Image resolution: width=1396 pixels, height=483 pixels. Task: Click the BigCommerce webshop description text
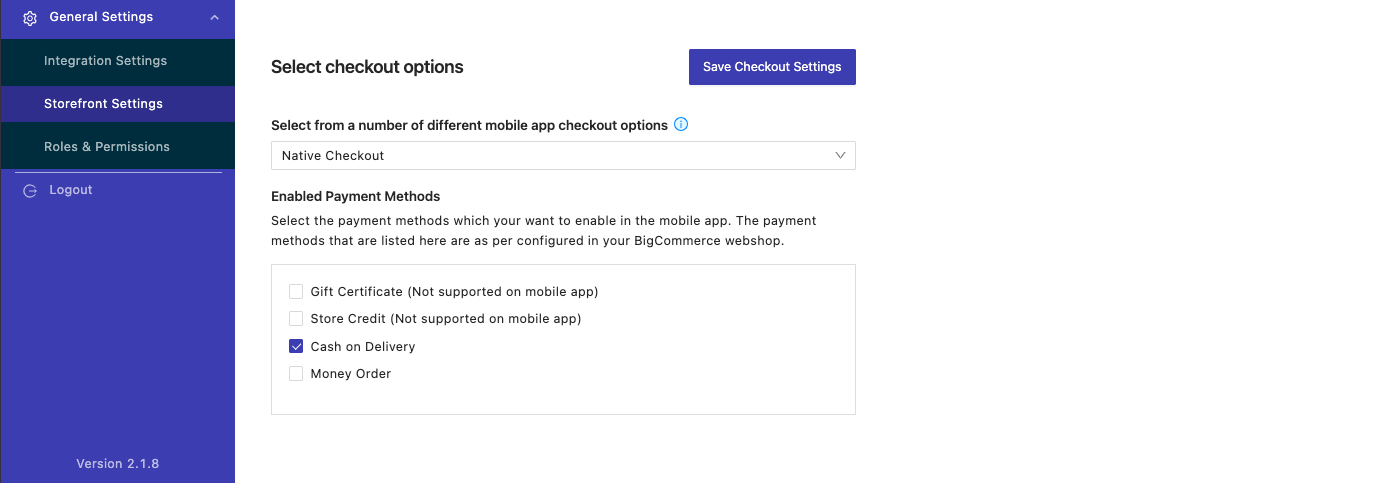coord(545,231)
